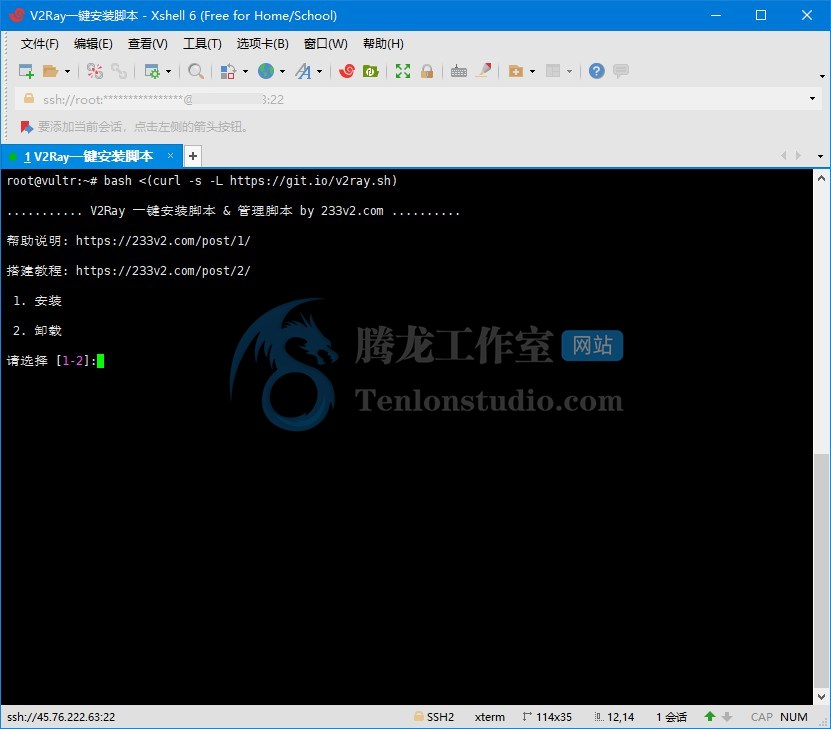Click the git.io/v2ray.sh URL in command

pyautogui.click(x=310, y=181)
